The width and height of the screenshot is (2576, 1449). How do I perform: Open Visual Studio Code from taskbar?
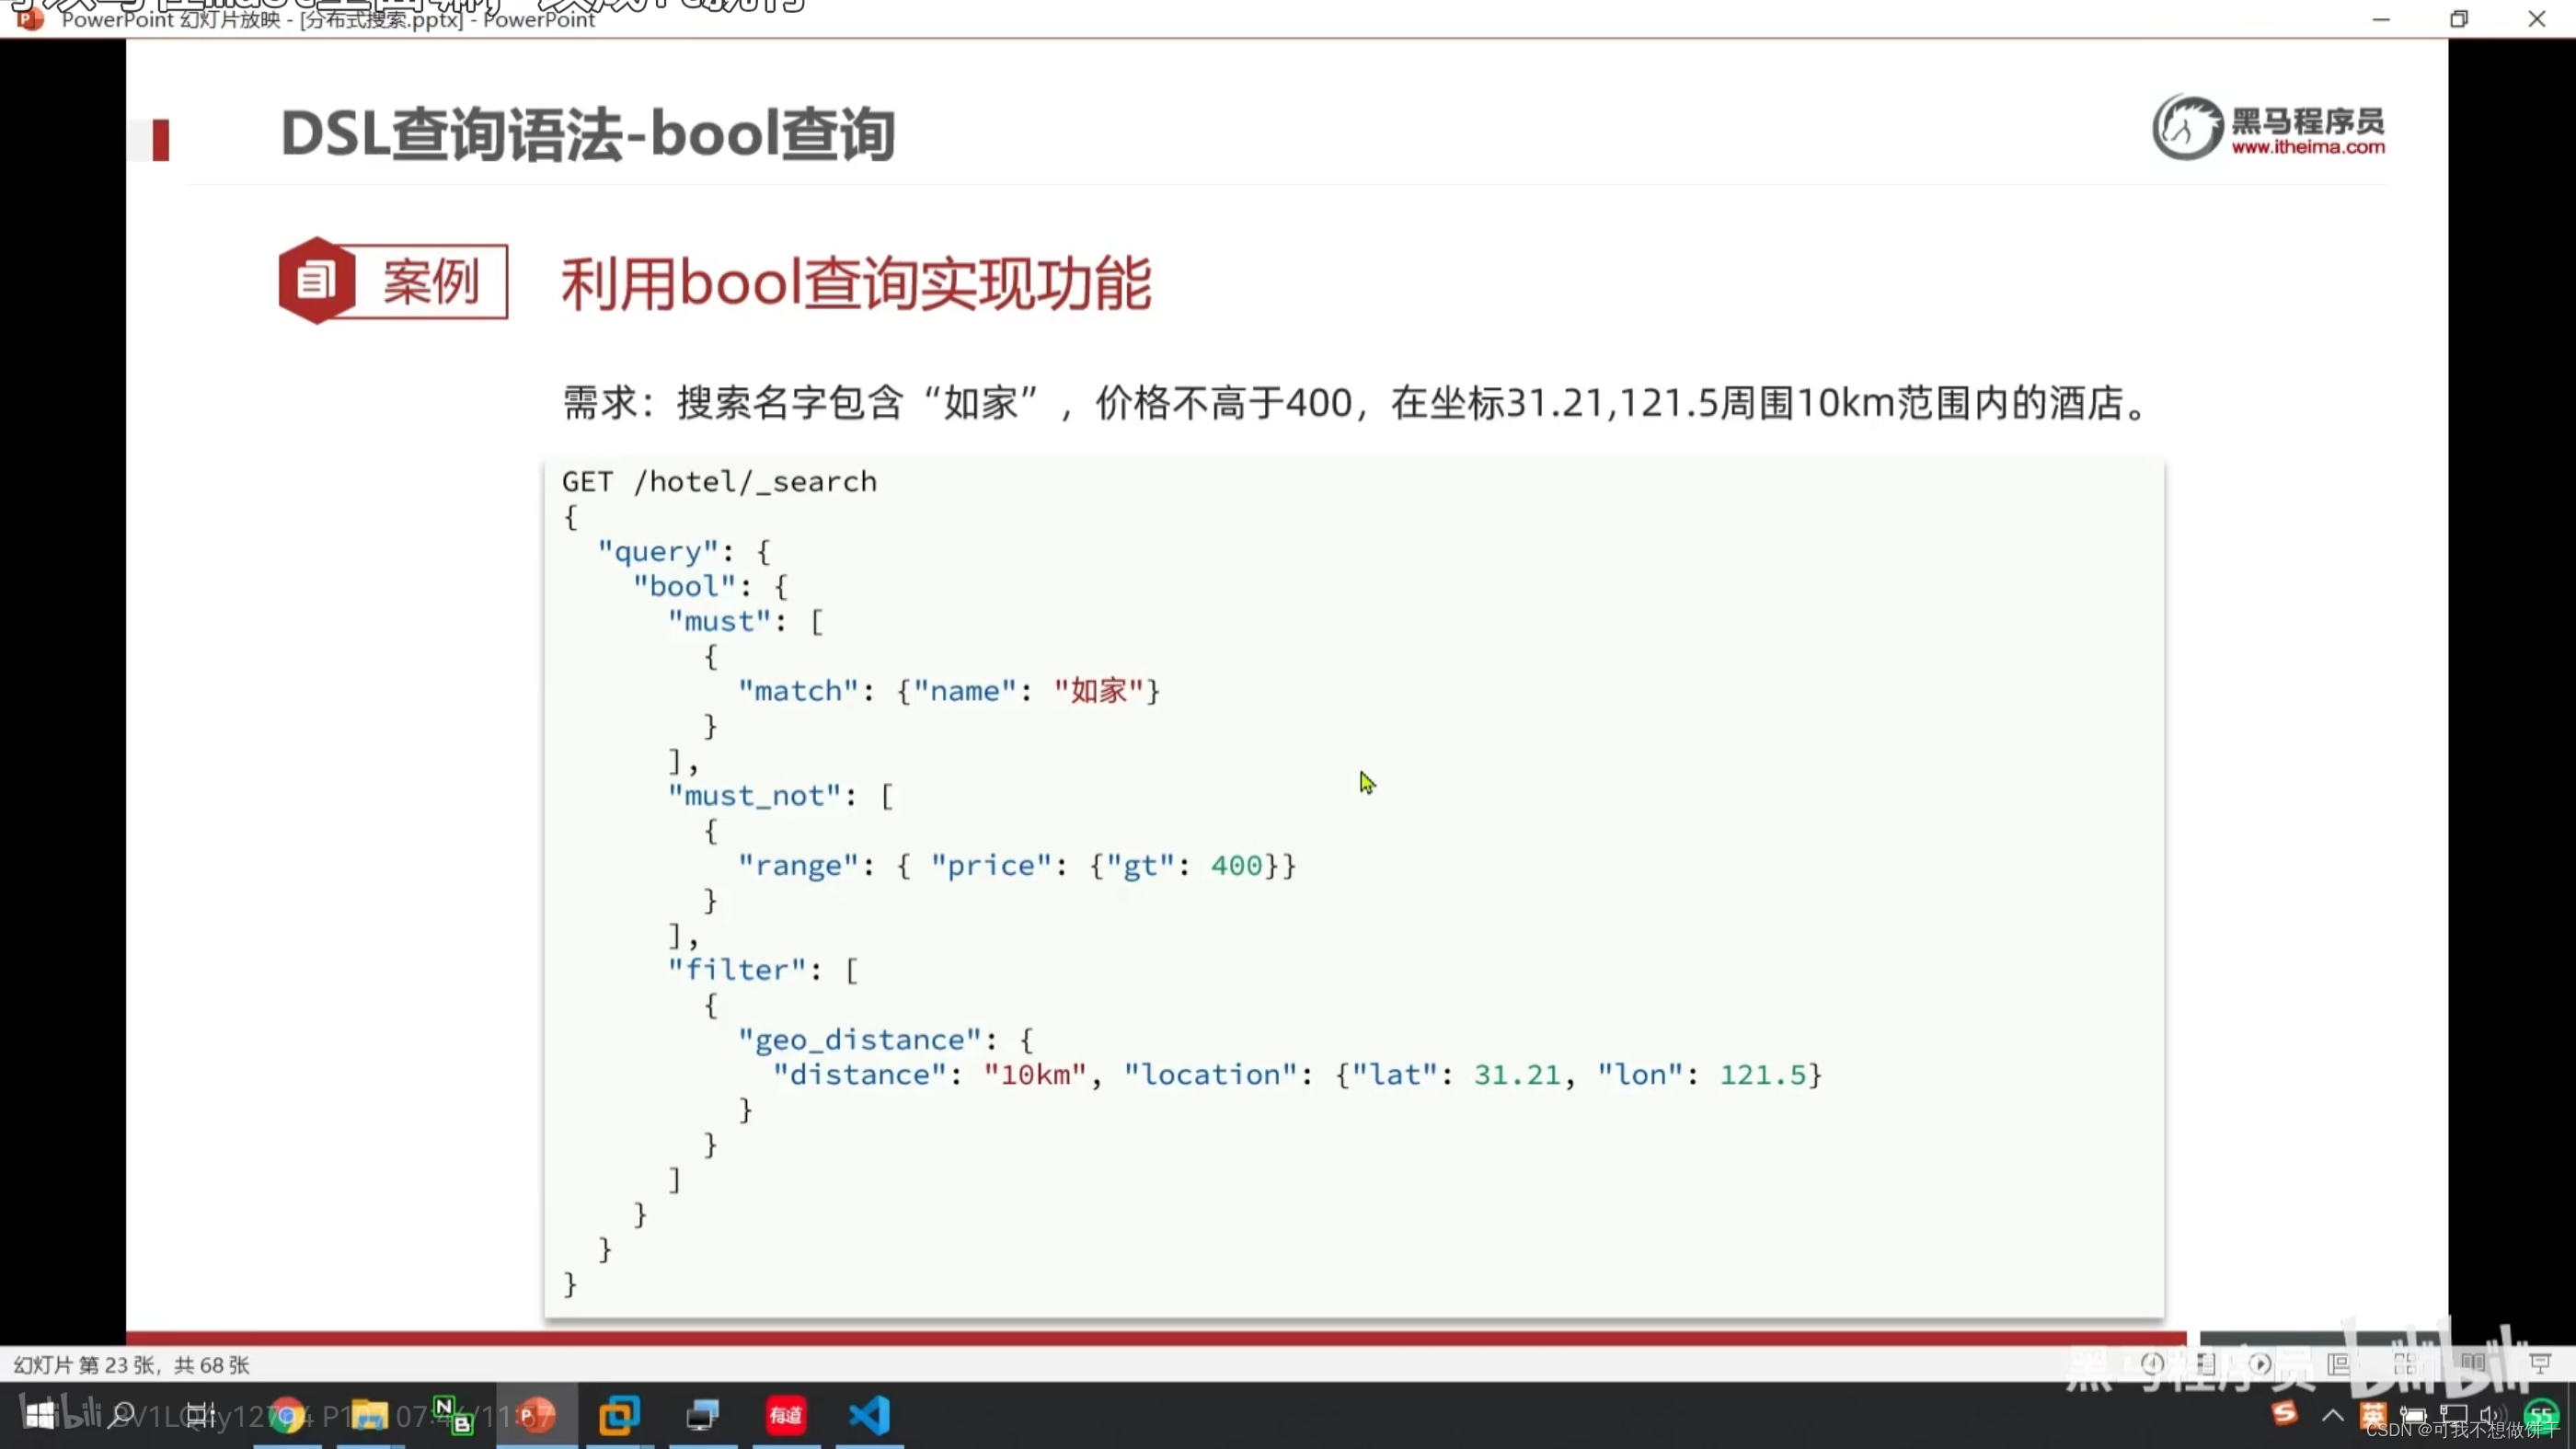[869, 1415]
